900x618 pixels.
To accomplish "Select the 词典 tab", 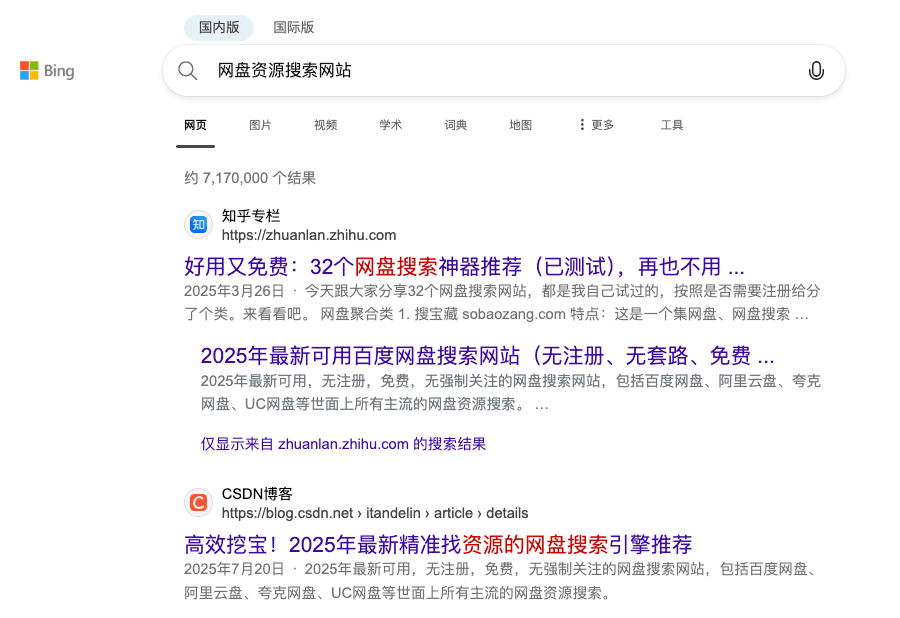I will pyautogui.click(x=456, y=125).
